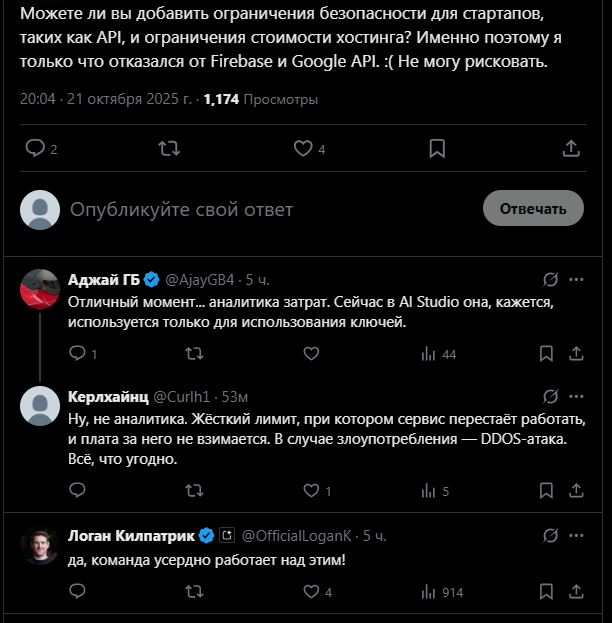Open more options on Керлхайнц reply
Screen dimensions: 612x623
(577, 396)
